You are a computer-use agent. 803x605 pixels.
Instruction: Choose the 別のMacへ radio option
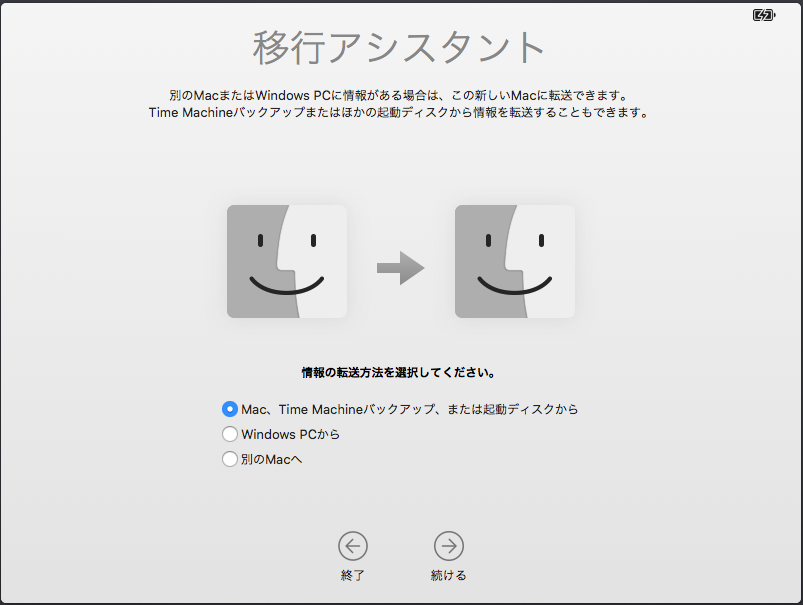click(x=229, y=459)
